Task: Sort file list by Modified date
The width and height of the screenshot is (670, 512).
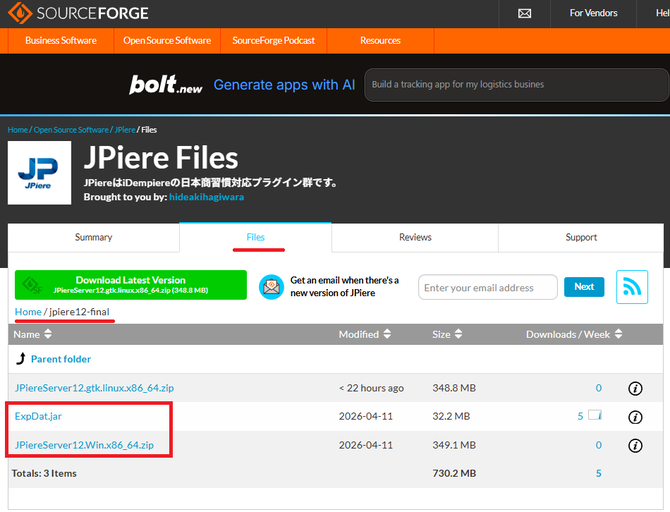Action: pos(364,334)
